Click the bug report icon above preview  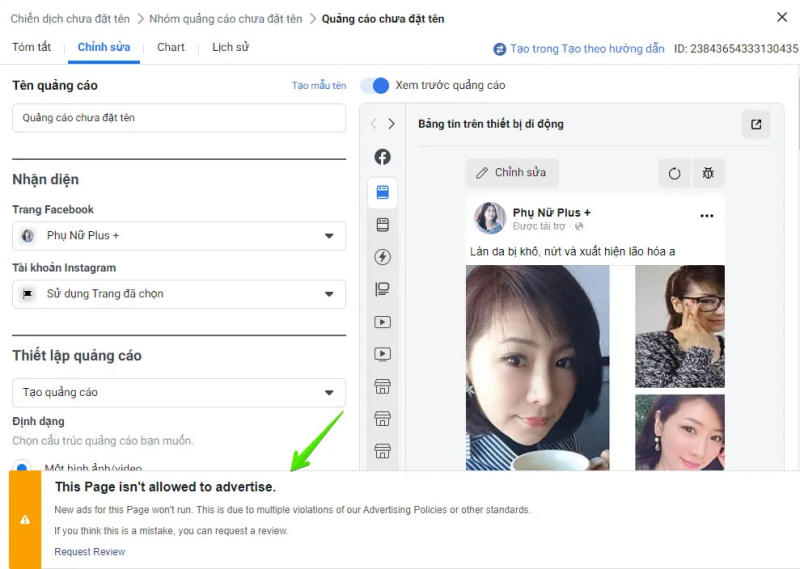pyautogui.click(x=708, y=173)
